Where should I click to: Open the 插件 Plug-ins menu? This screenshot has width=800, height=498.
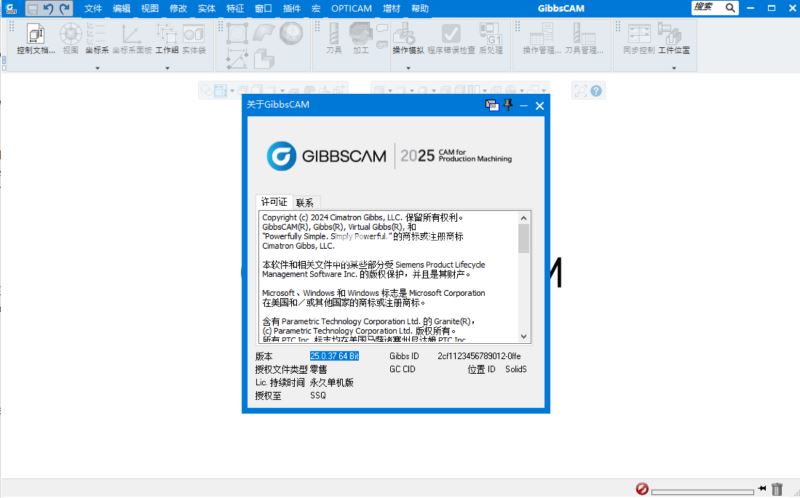click(292, 9)
